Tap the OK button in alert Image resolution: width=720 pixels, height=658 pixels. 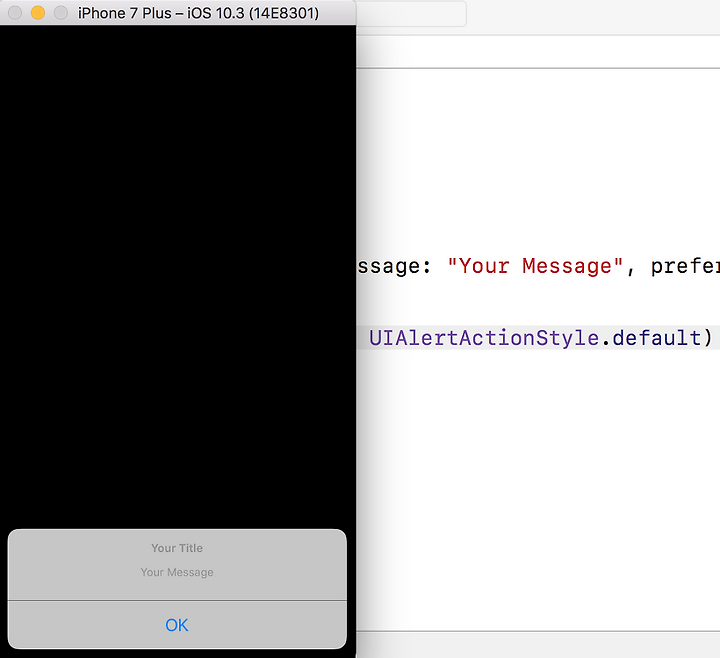(x=177, y=625)
